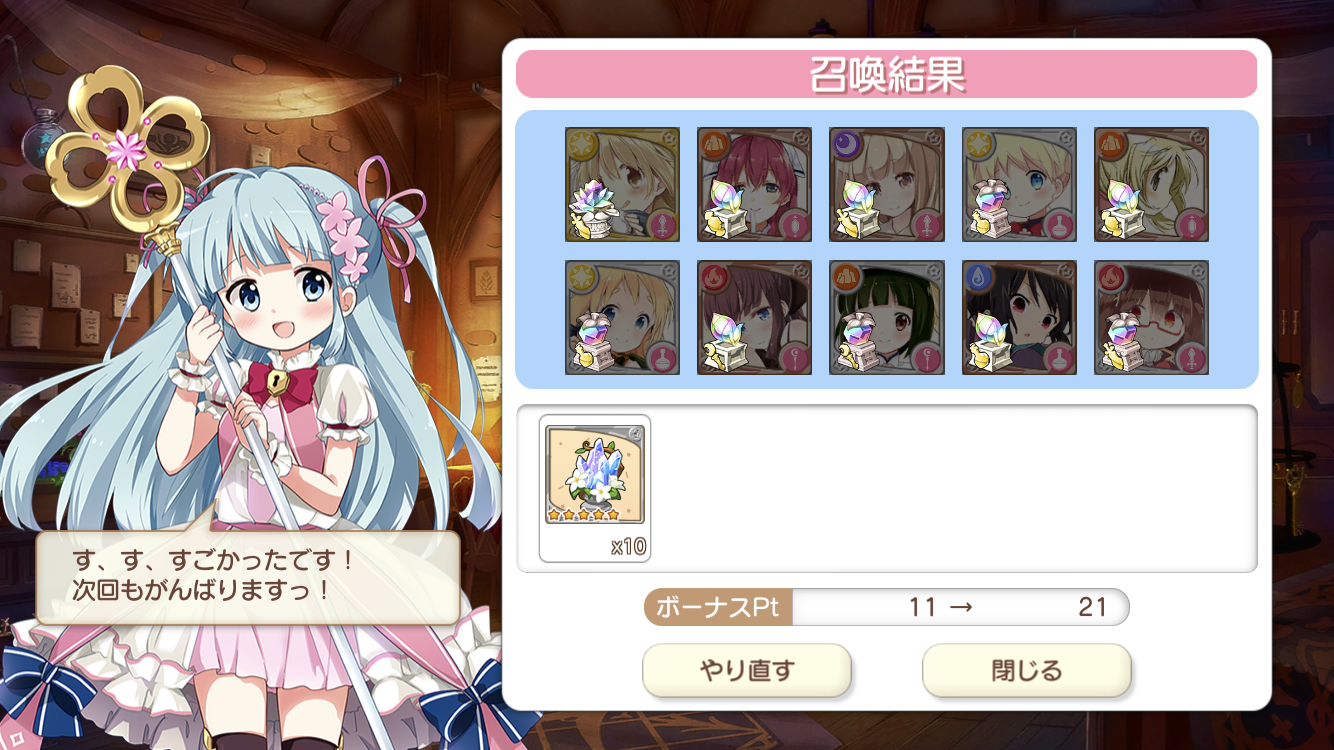This screenshot has height=750, width=1334.
Task: Select the first blonde character card with crystal flower
Action: point(622,184)
